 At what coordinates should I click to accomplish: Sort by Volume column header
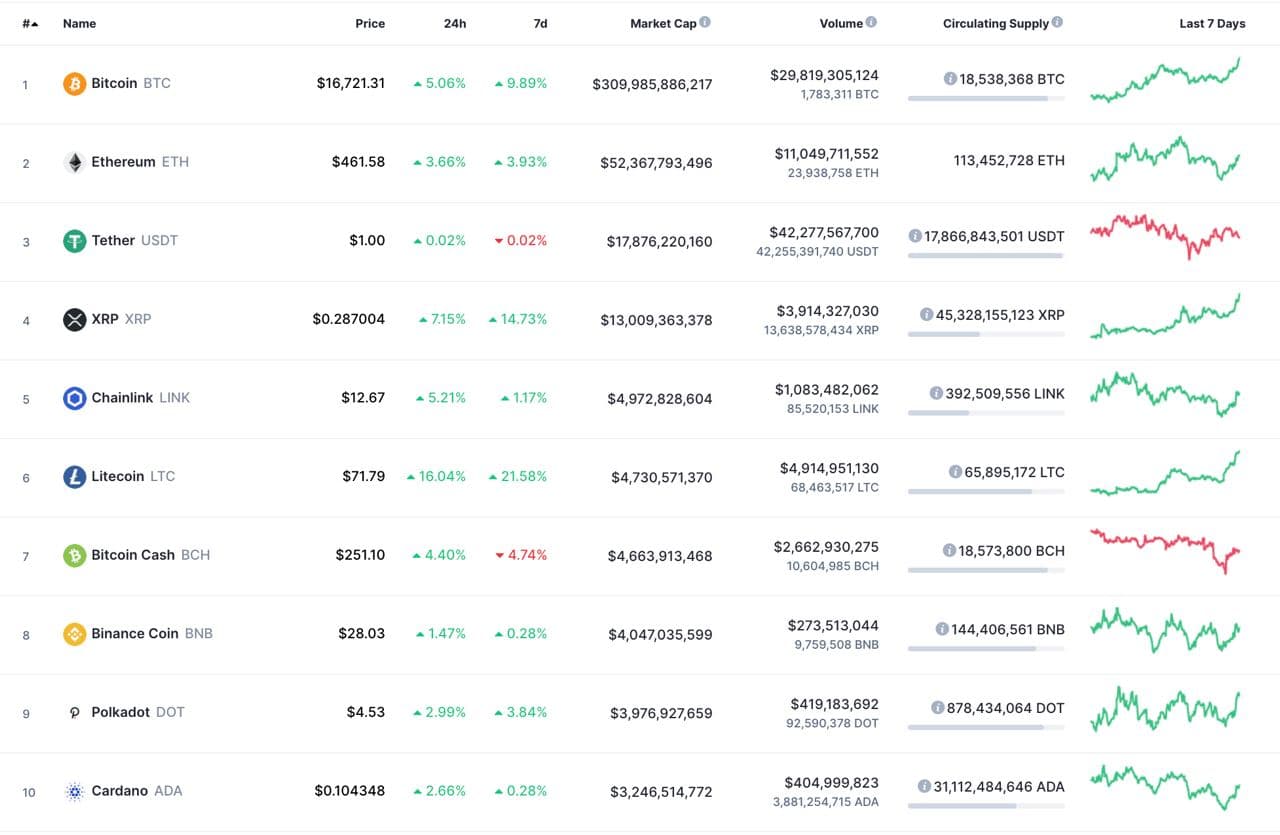click(841, 23)
